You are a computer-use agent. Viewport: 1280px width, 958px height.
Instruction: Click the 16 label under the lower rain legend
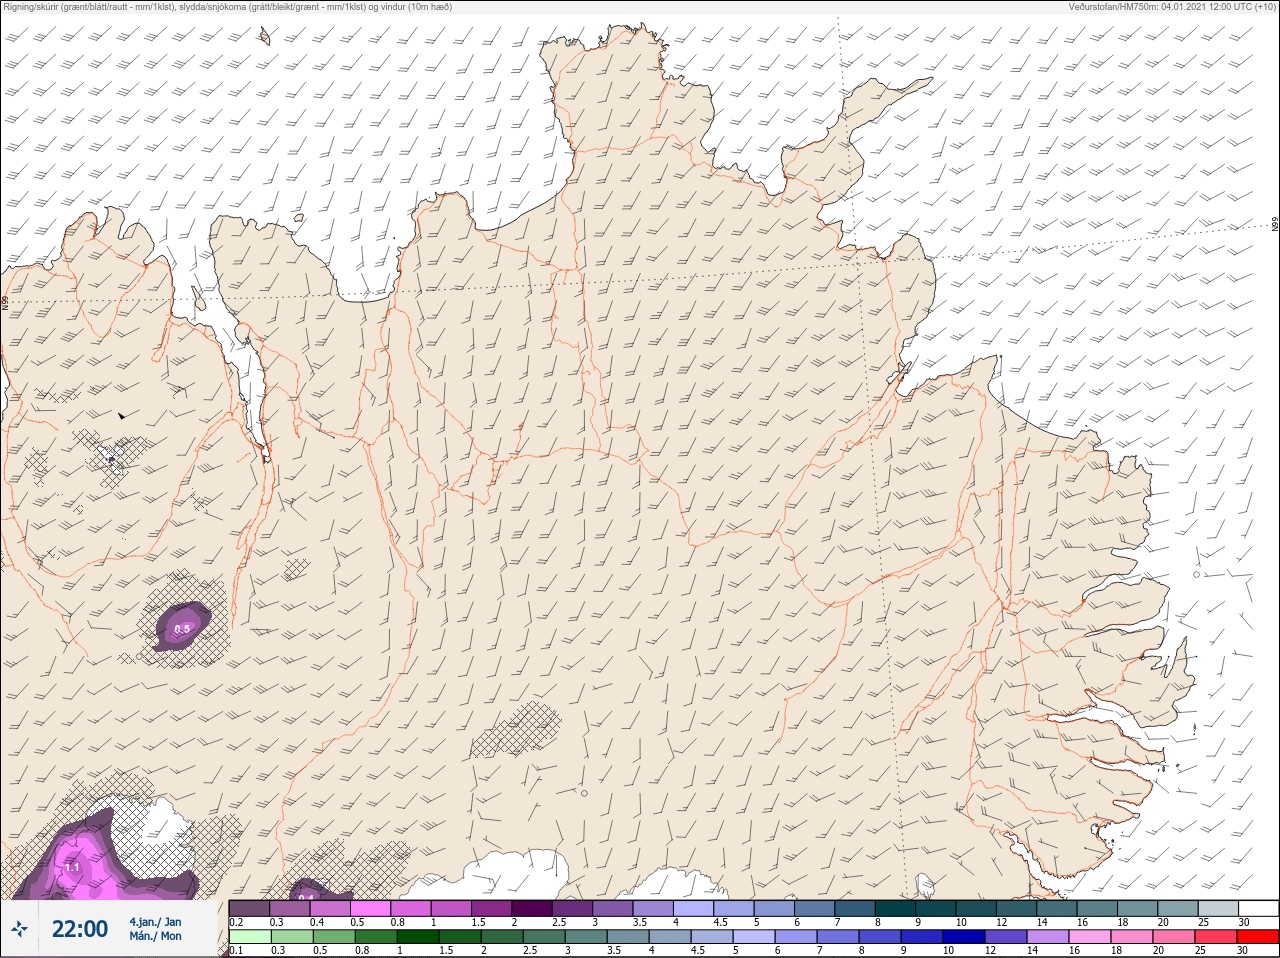(1075, 950)
